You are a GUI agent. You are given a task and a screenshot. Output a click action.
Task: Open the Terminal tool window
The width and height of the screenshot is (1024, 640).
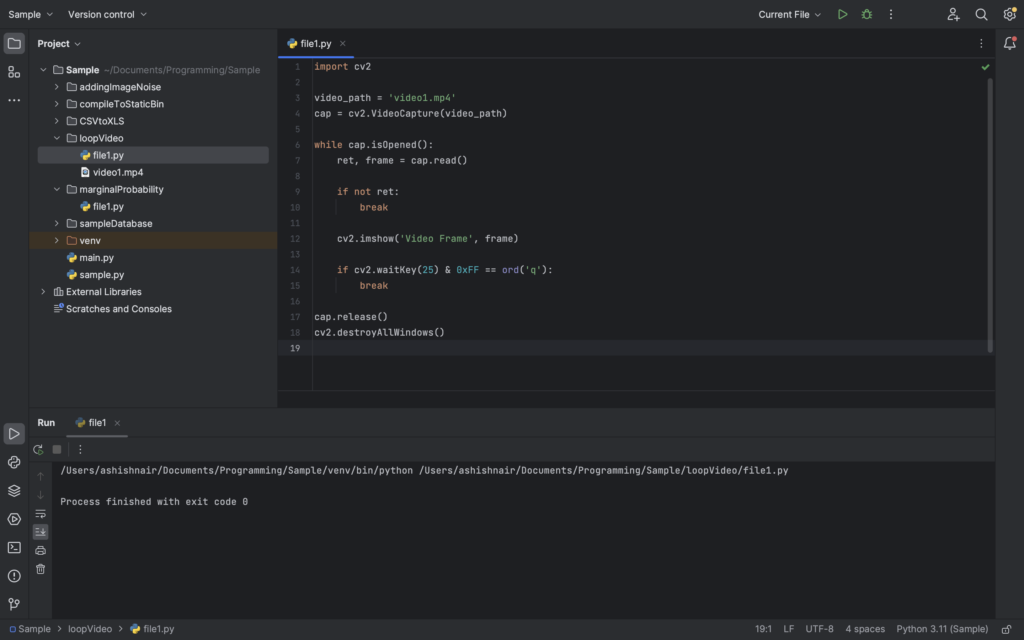pos(14,546)
